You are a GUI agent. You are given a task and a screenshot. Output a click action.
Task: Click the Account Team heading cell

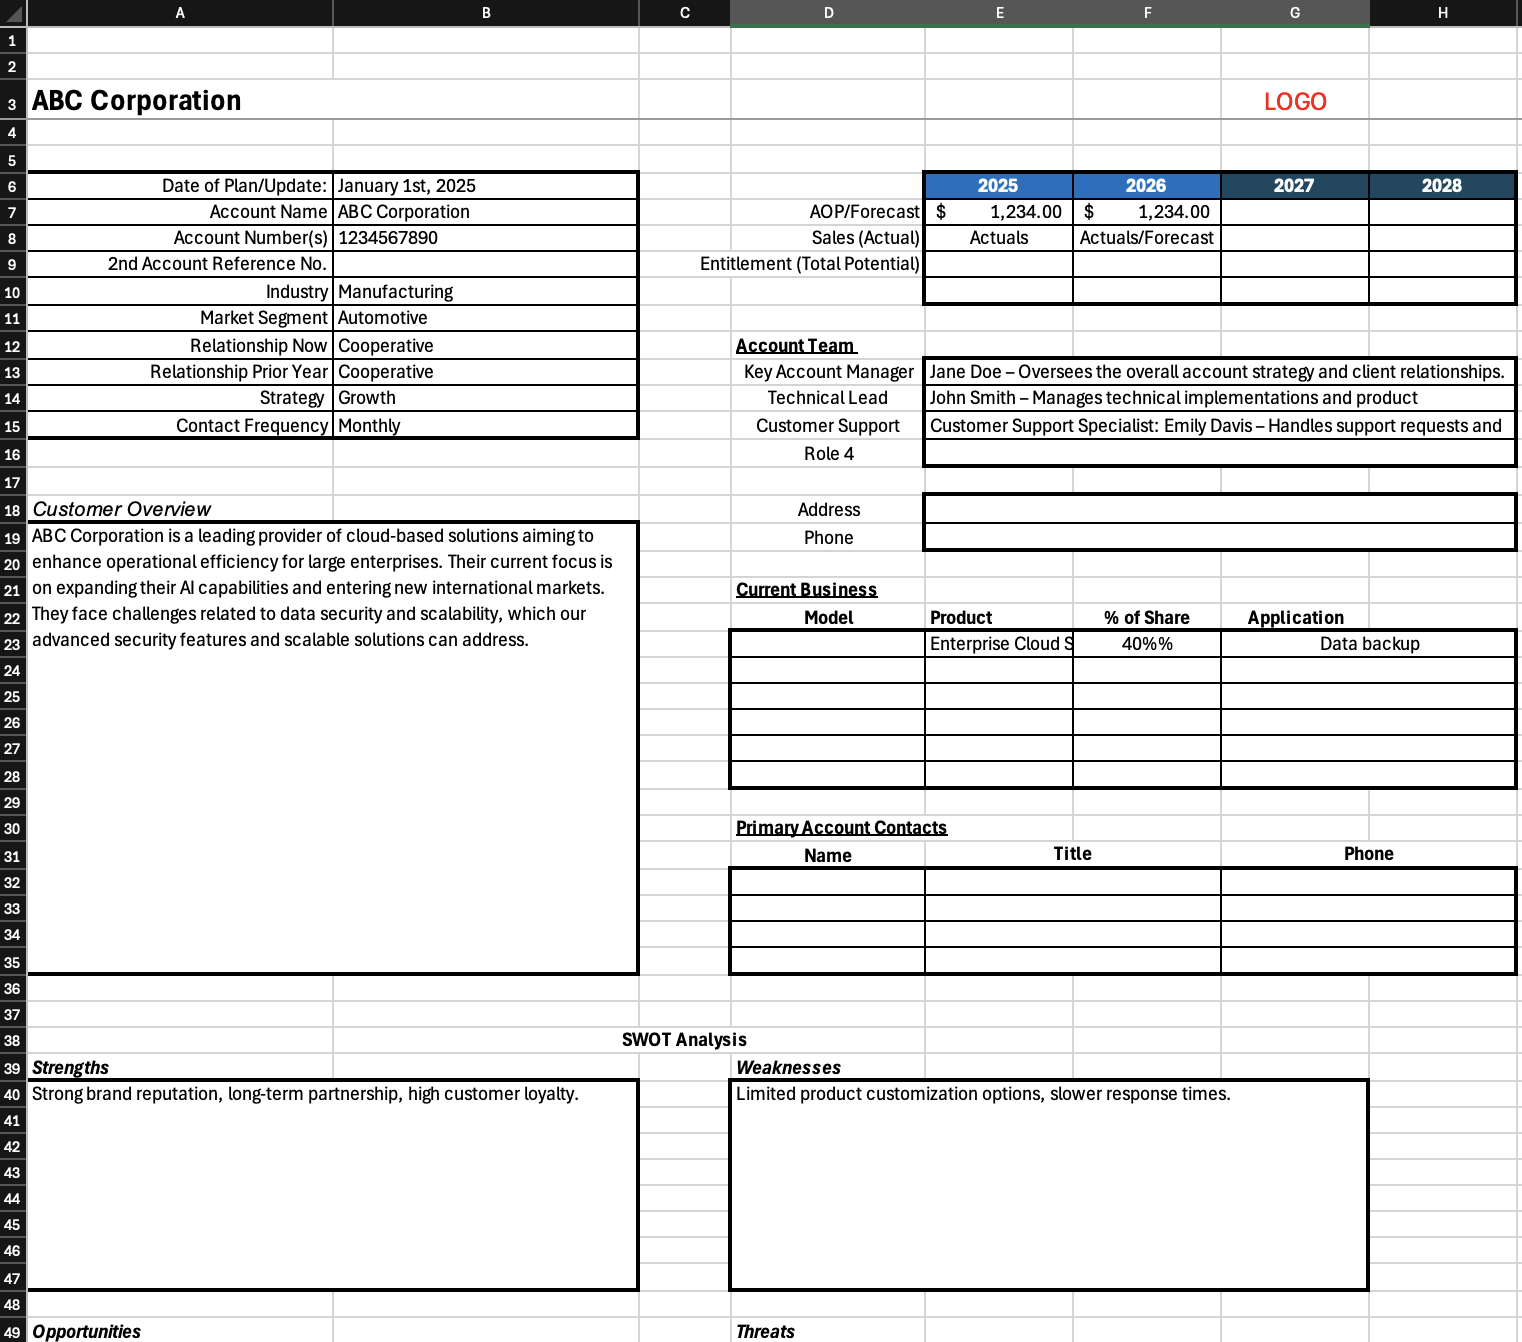[x=796, y=345]
